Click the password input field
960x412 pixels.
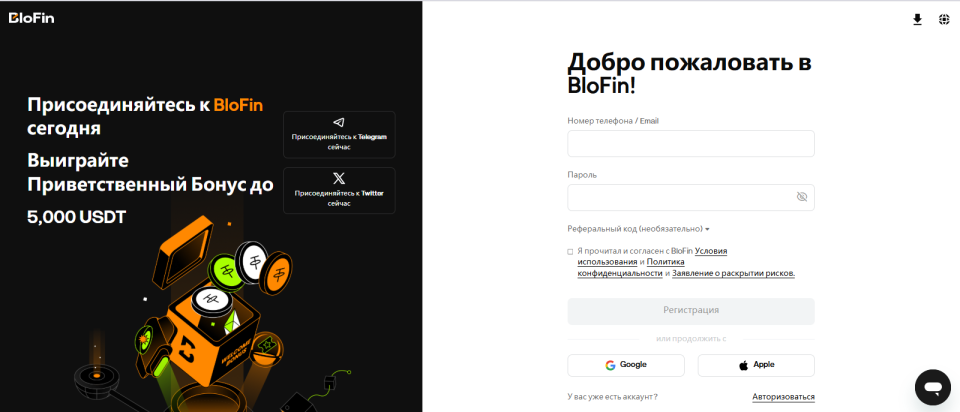[x=680, y=197]
